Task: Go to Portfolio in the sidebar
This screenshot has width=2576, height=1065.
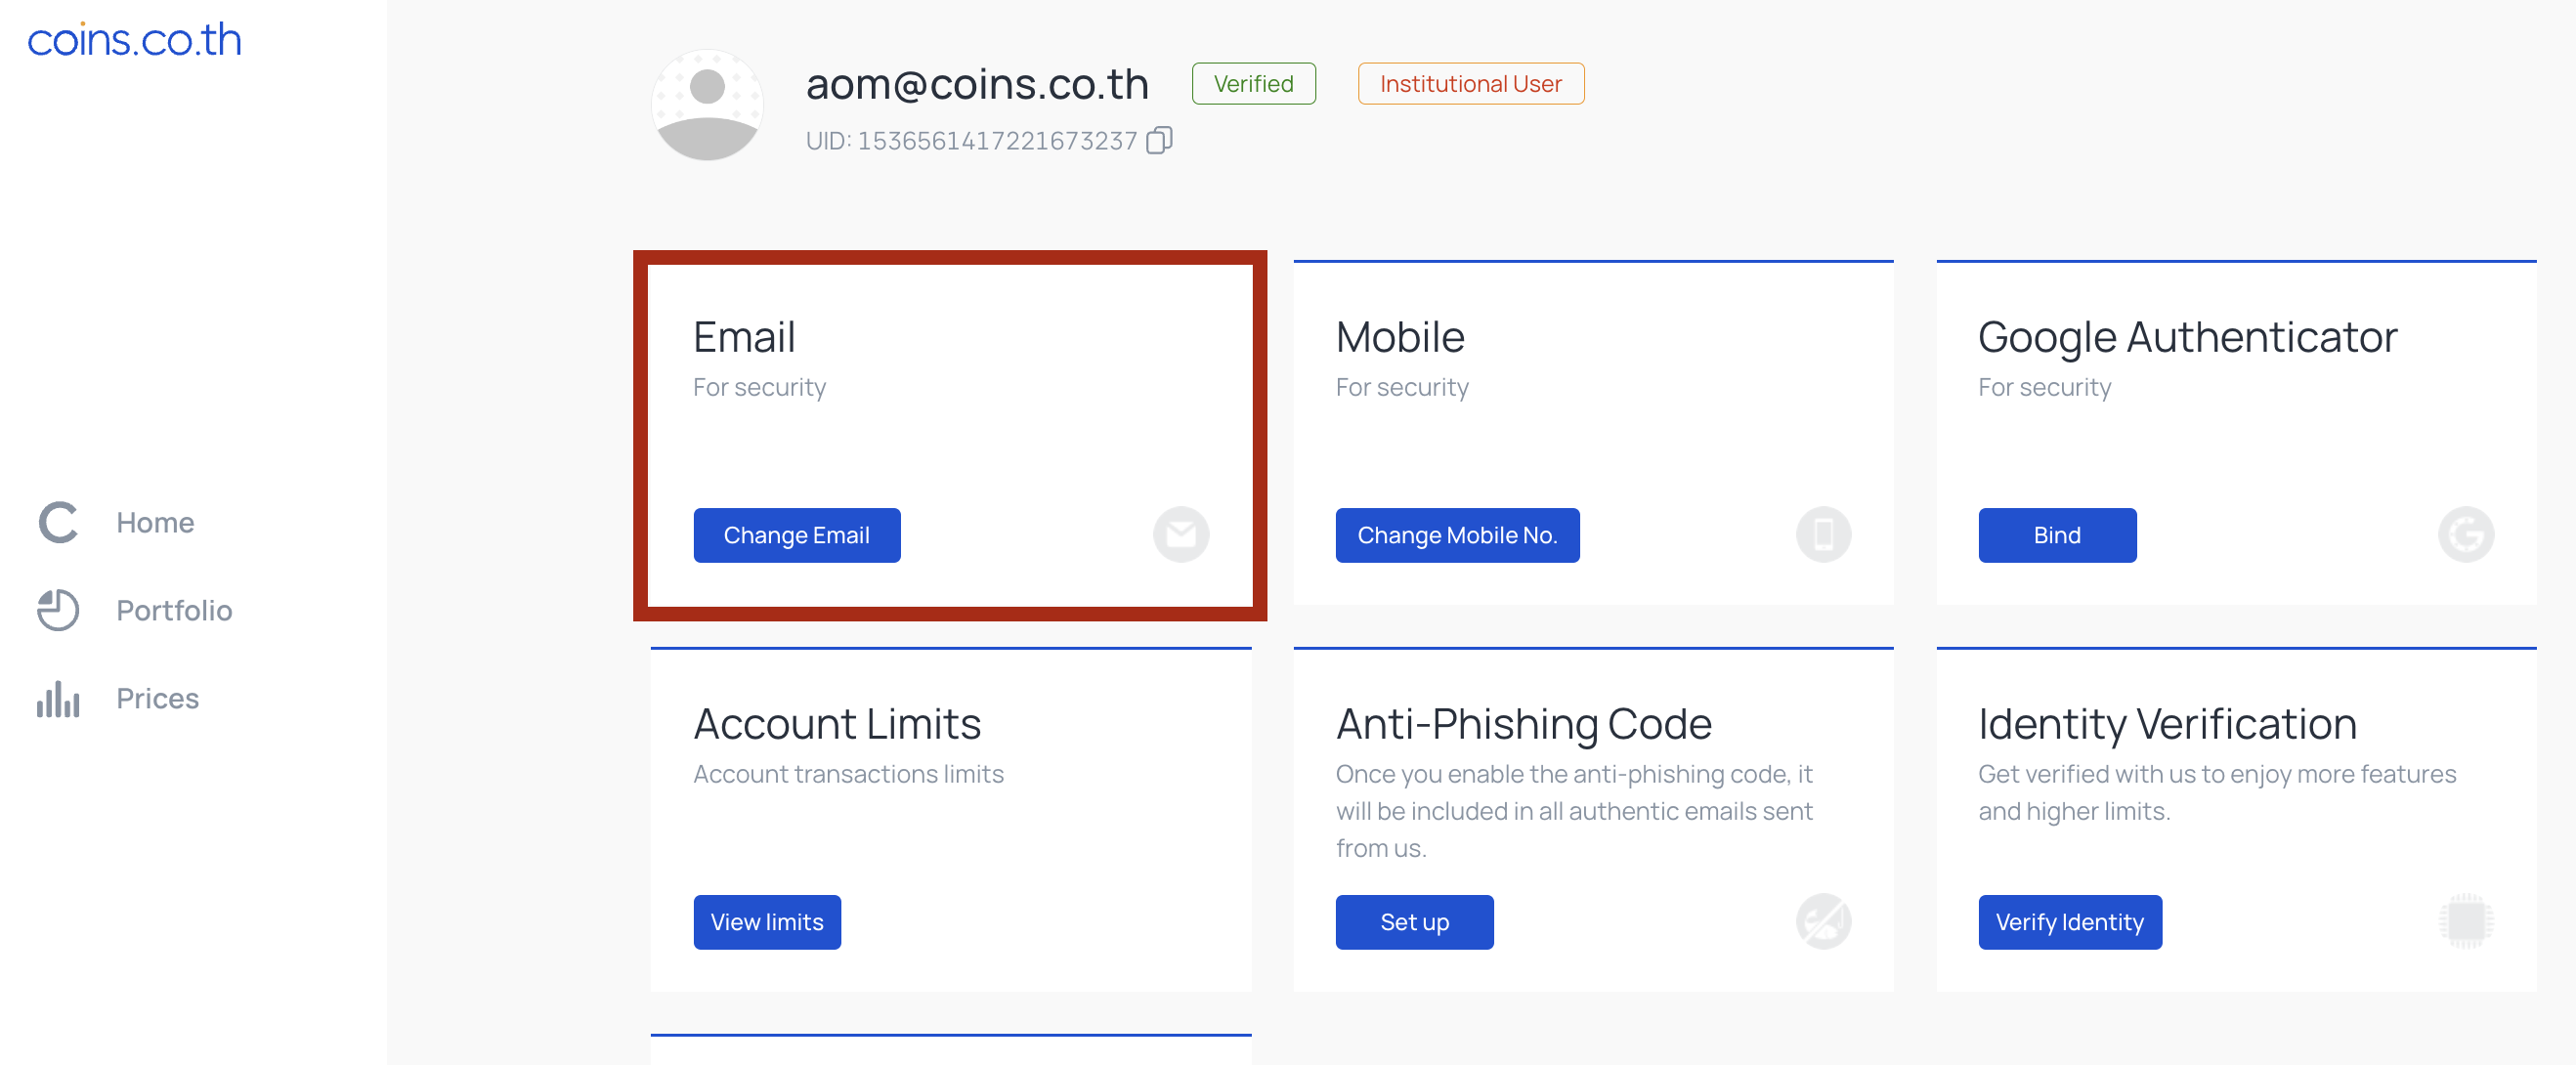Action: coord(174,610)
